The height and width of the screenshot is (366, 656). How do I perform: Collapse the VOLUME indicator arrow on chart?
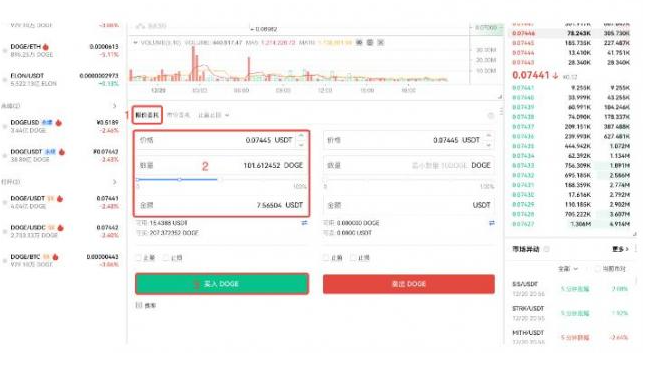tap(135, 43)
